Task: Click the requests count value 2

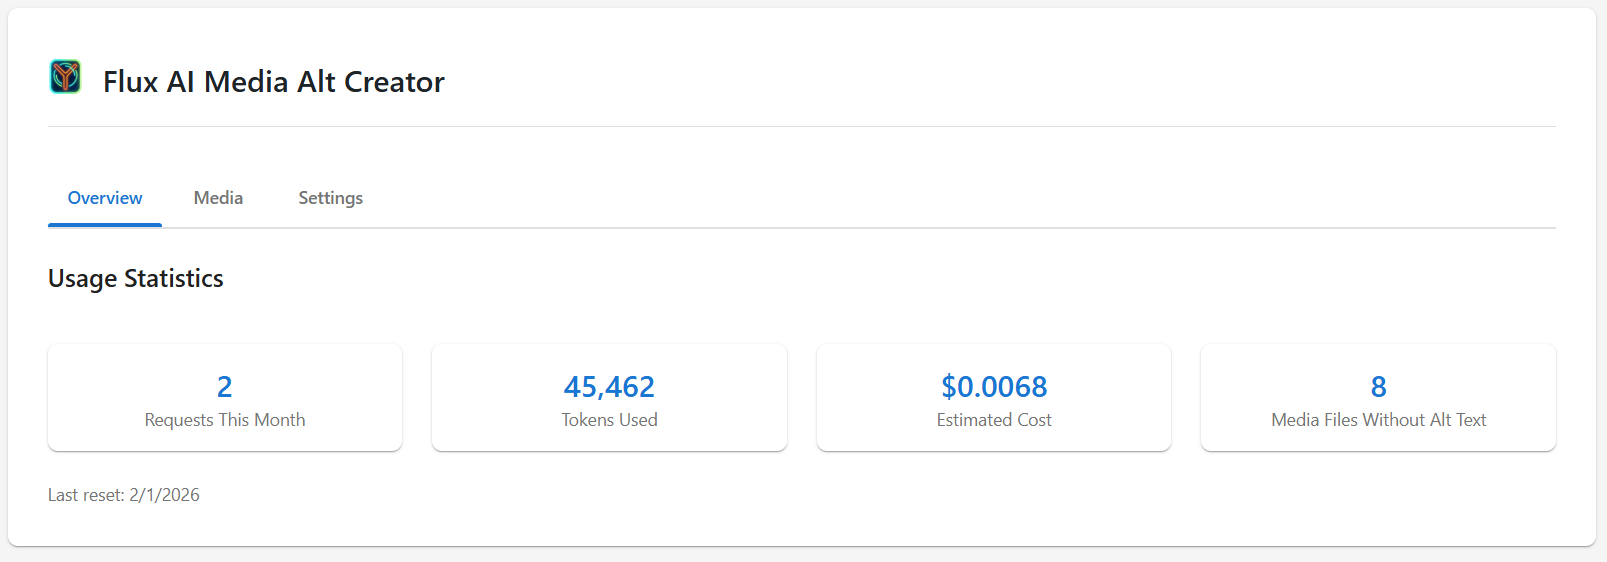Action: tap(225, 387)
